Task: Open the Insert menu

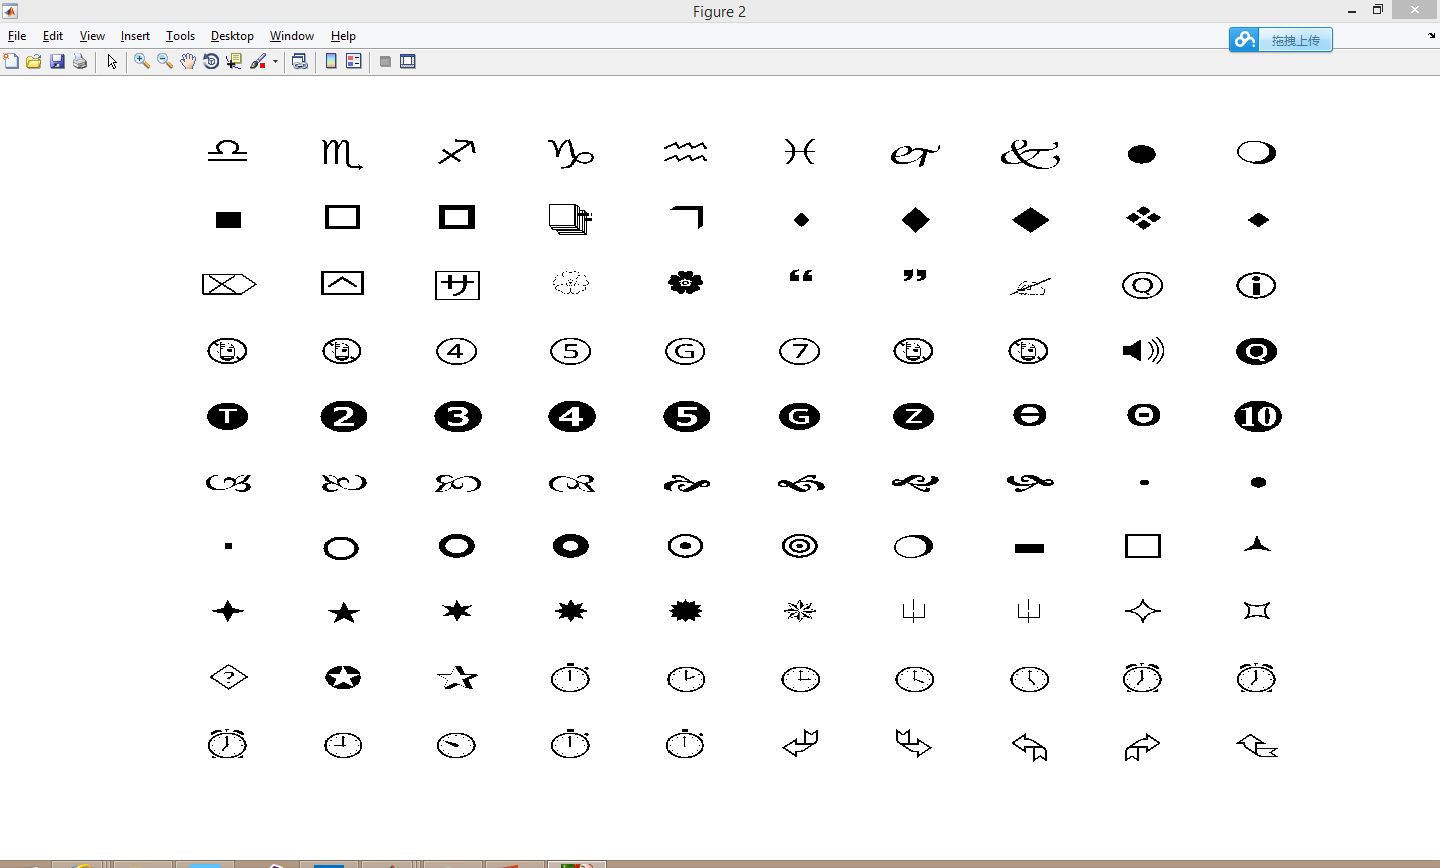Action: [135, 36]
